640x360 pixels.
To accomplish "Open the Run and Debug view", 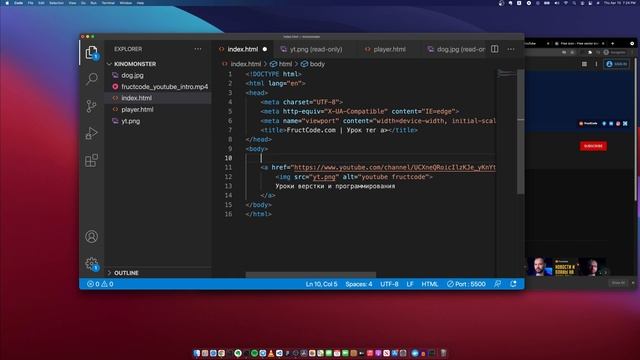I will coord(91,133).
